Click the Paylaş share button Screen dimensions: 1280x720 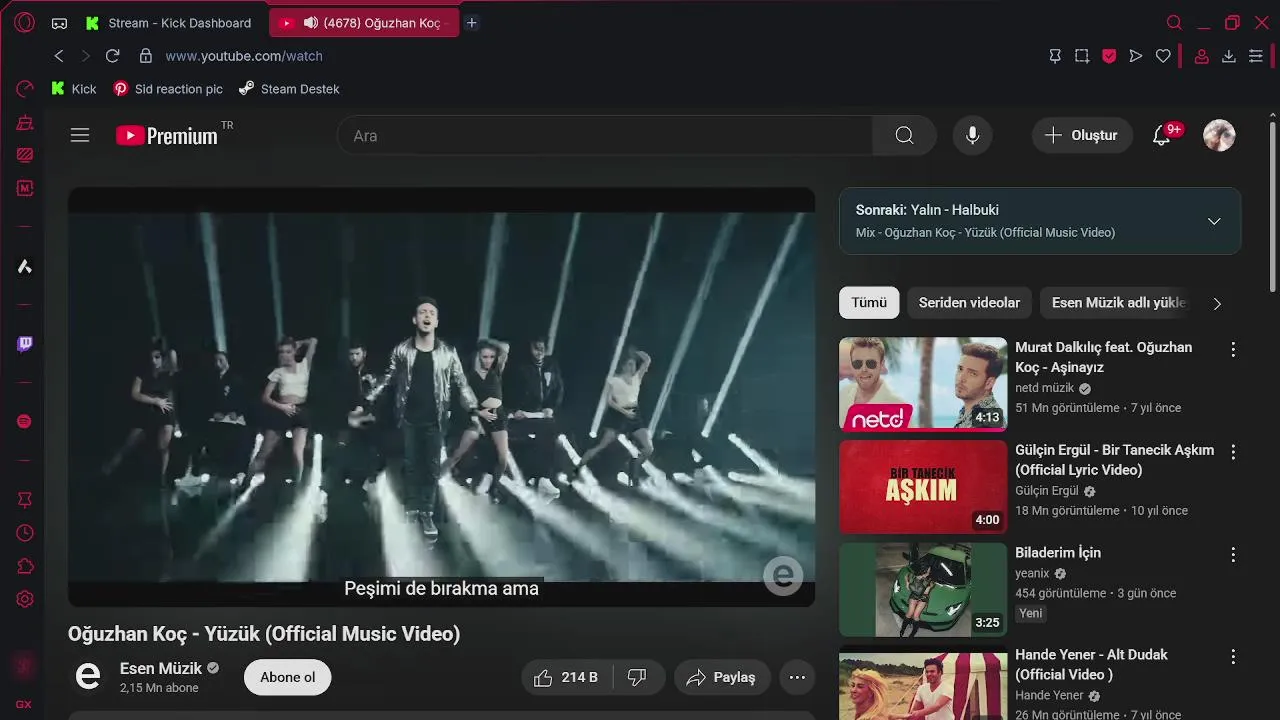pos(722,677)
